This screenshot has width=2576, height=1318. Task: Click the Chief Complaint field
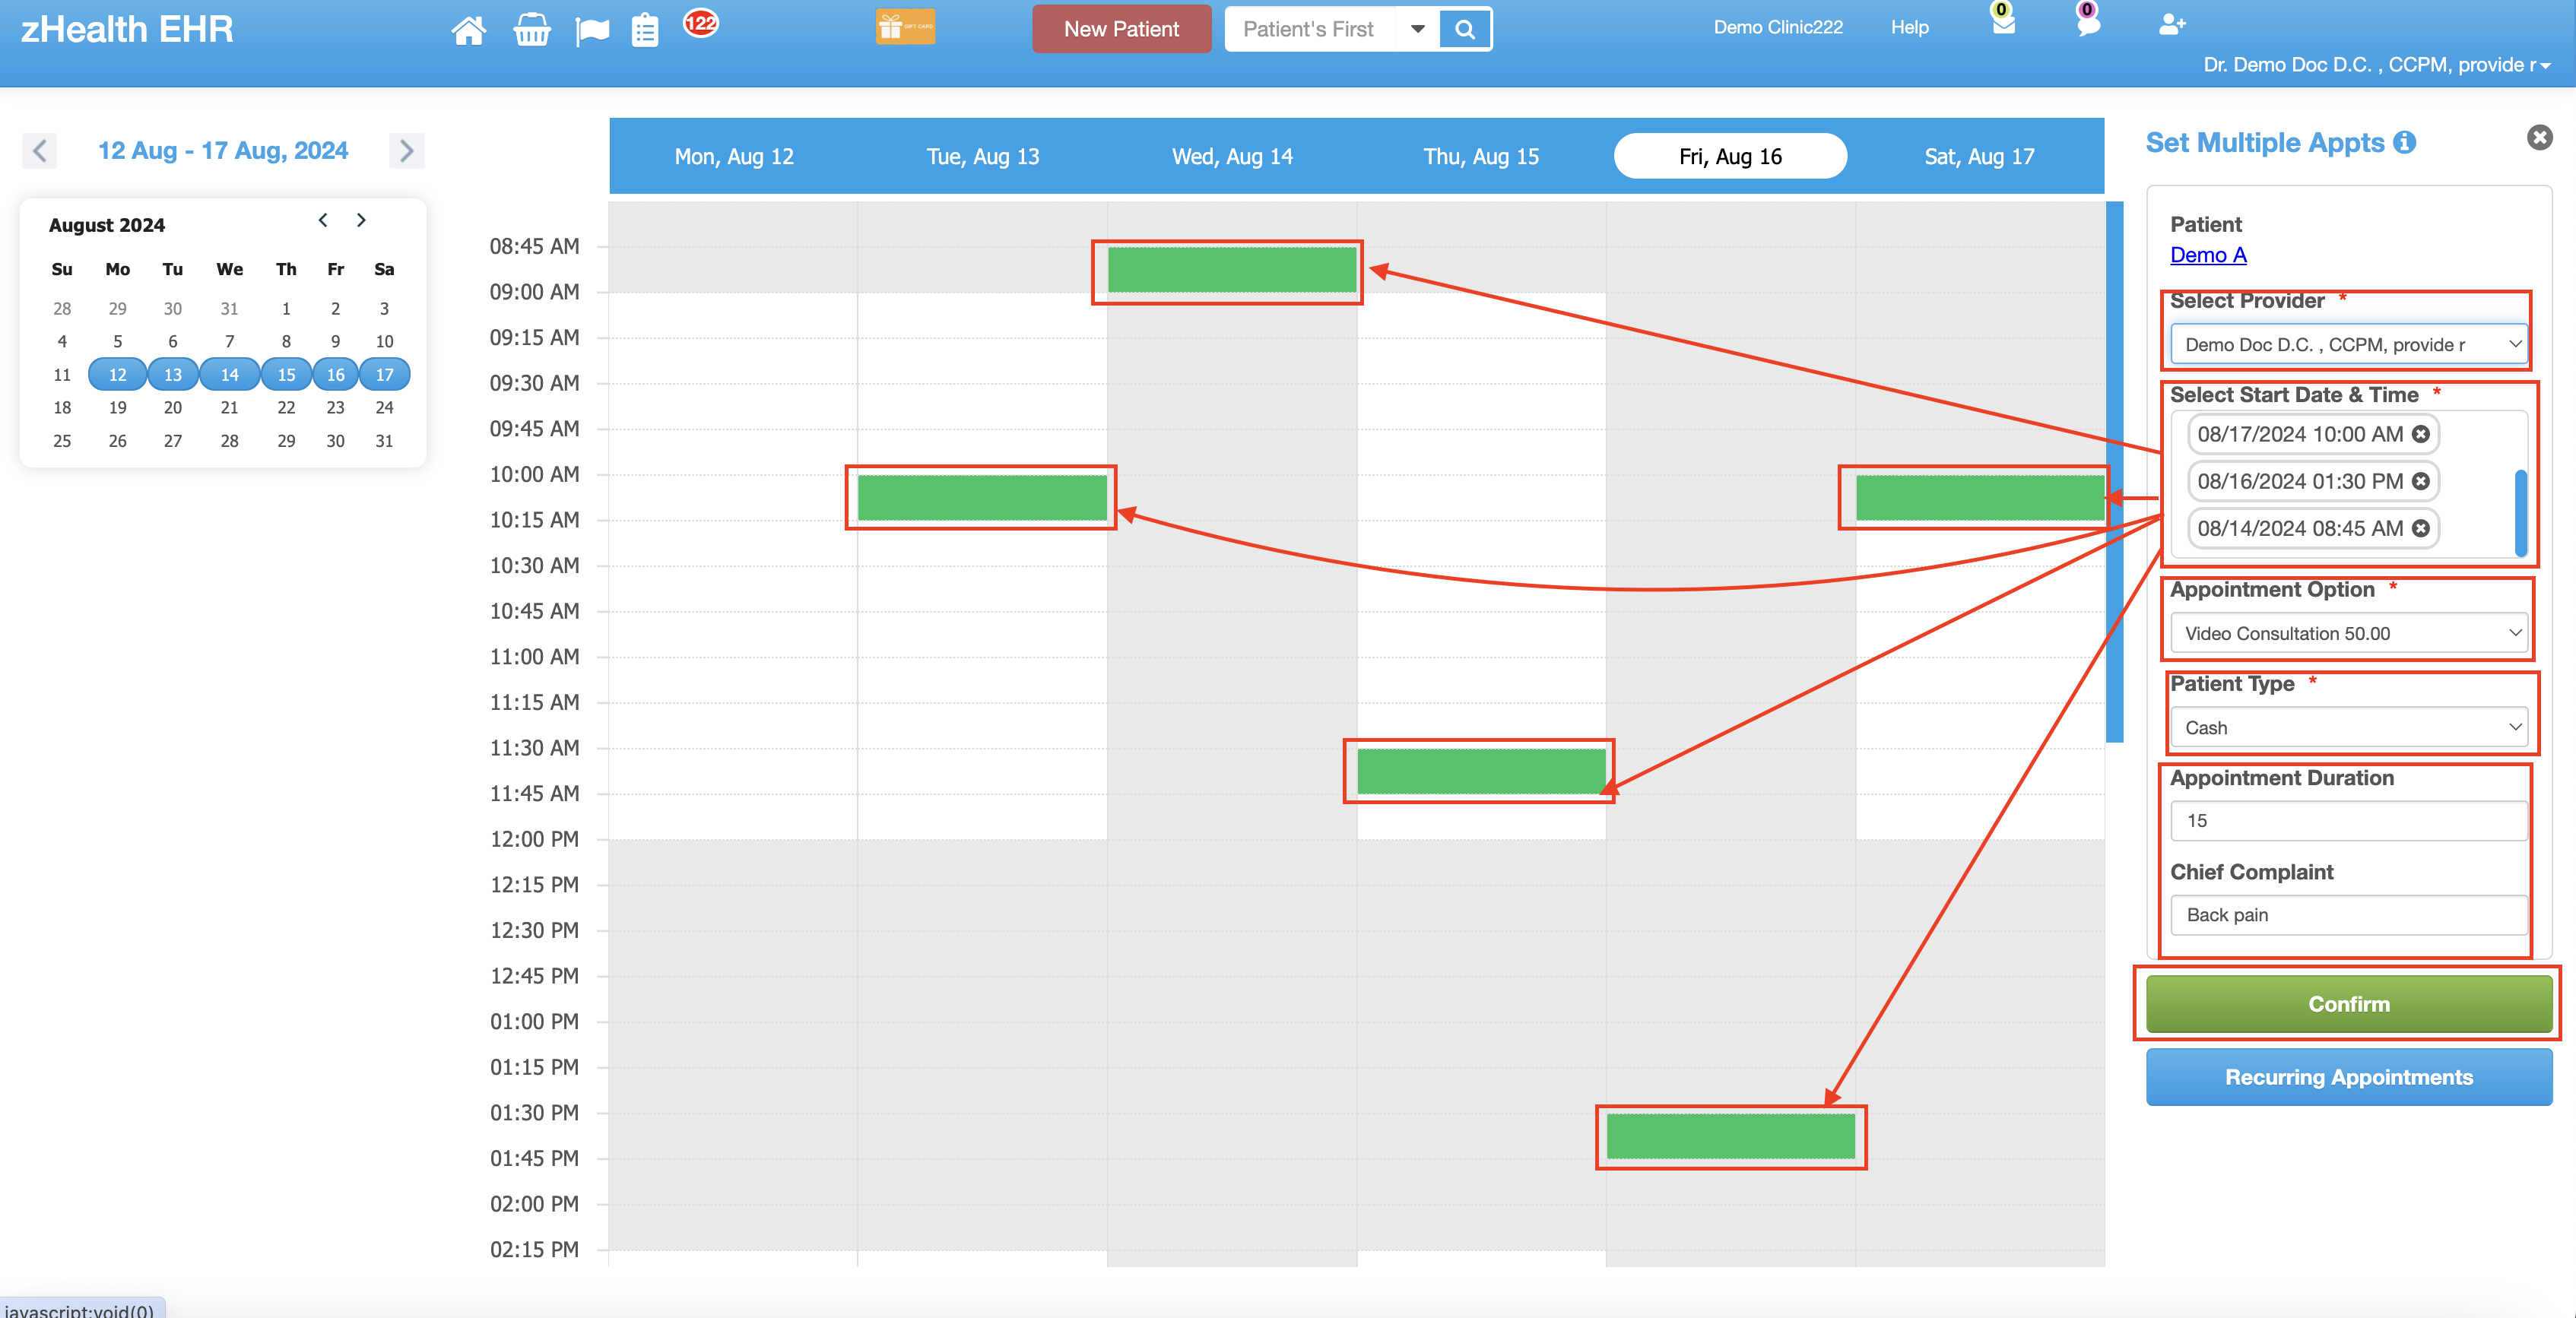click(x=2348, y=915)
